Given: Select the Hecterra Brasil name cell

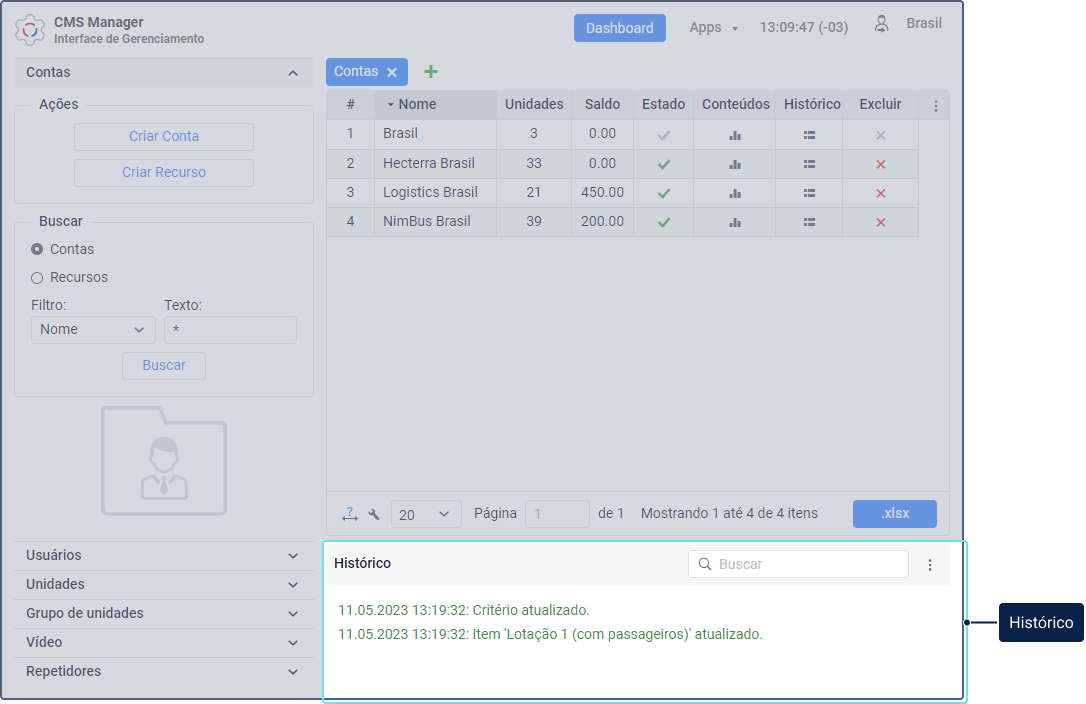Looking at the screenshot, I should pyautogui.click(x=435, y=164).
